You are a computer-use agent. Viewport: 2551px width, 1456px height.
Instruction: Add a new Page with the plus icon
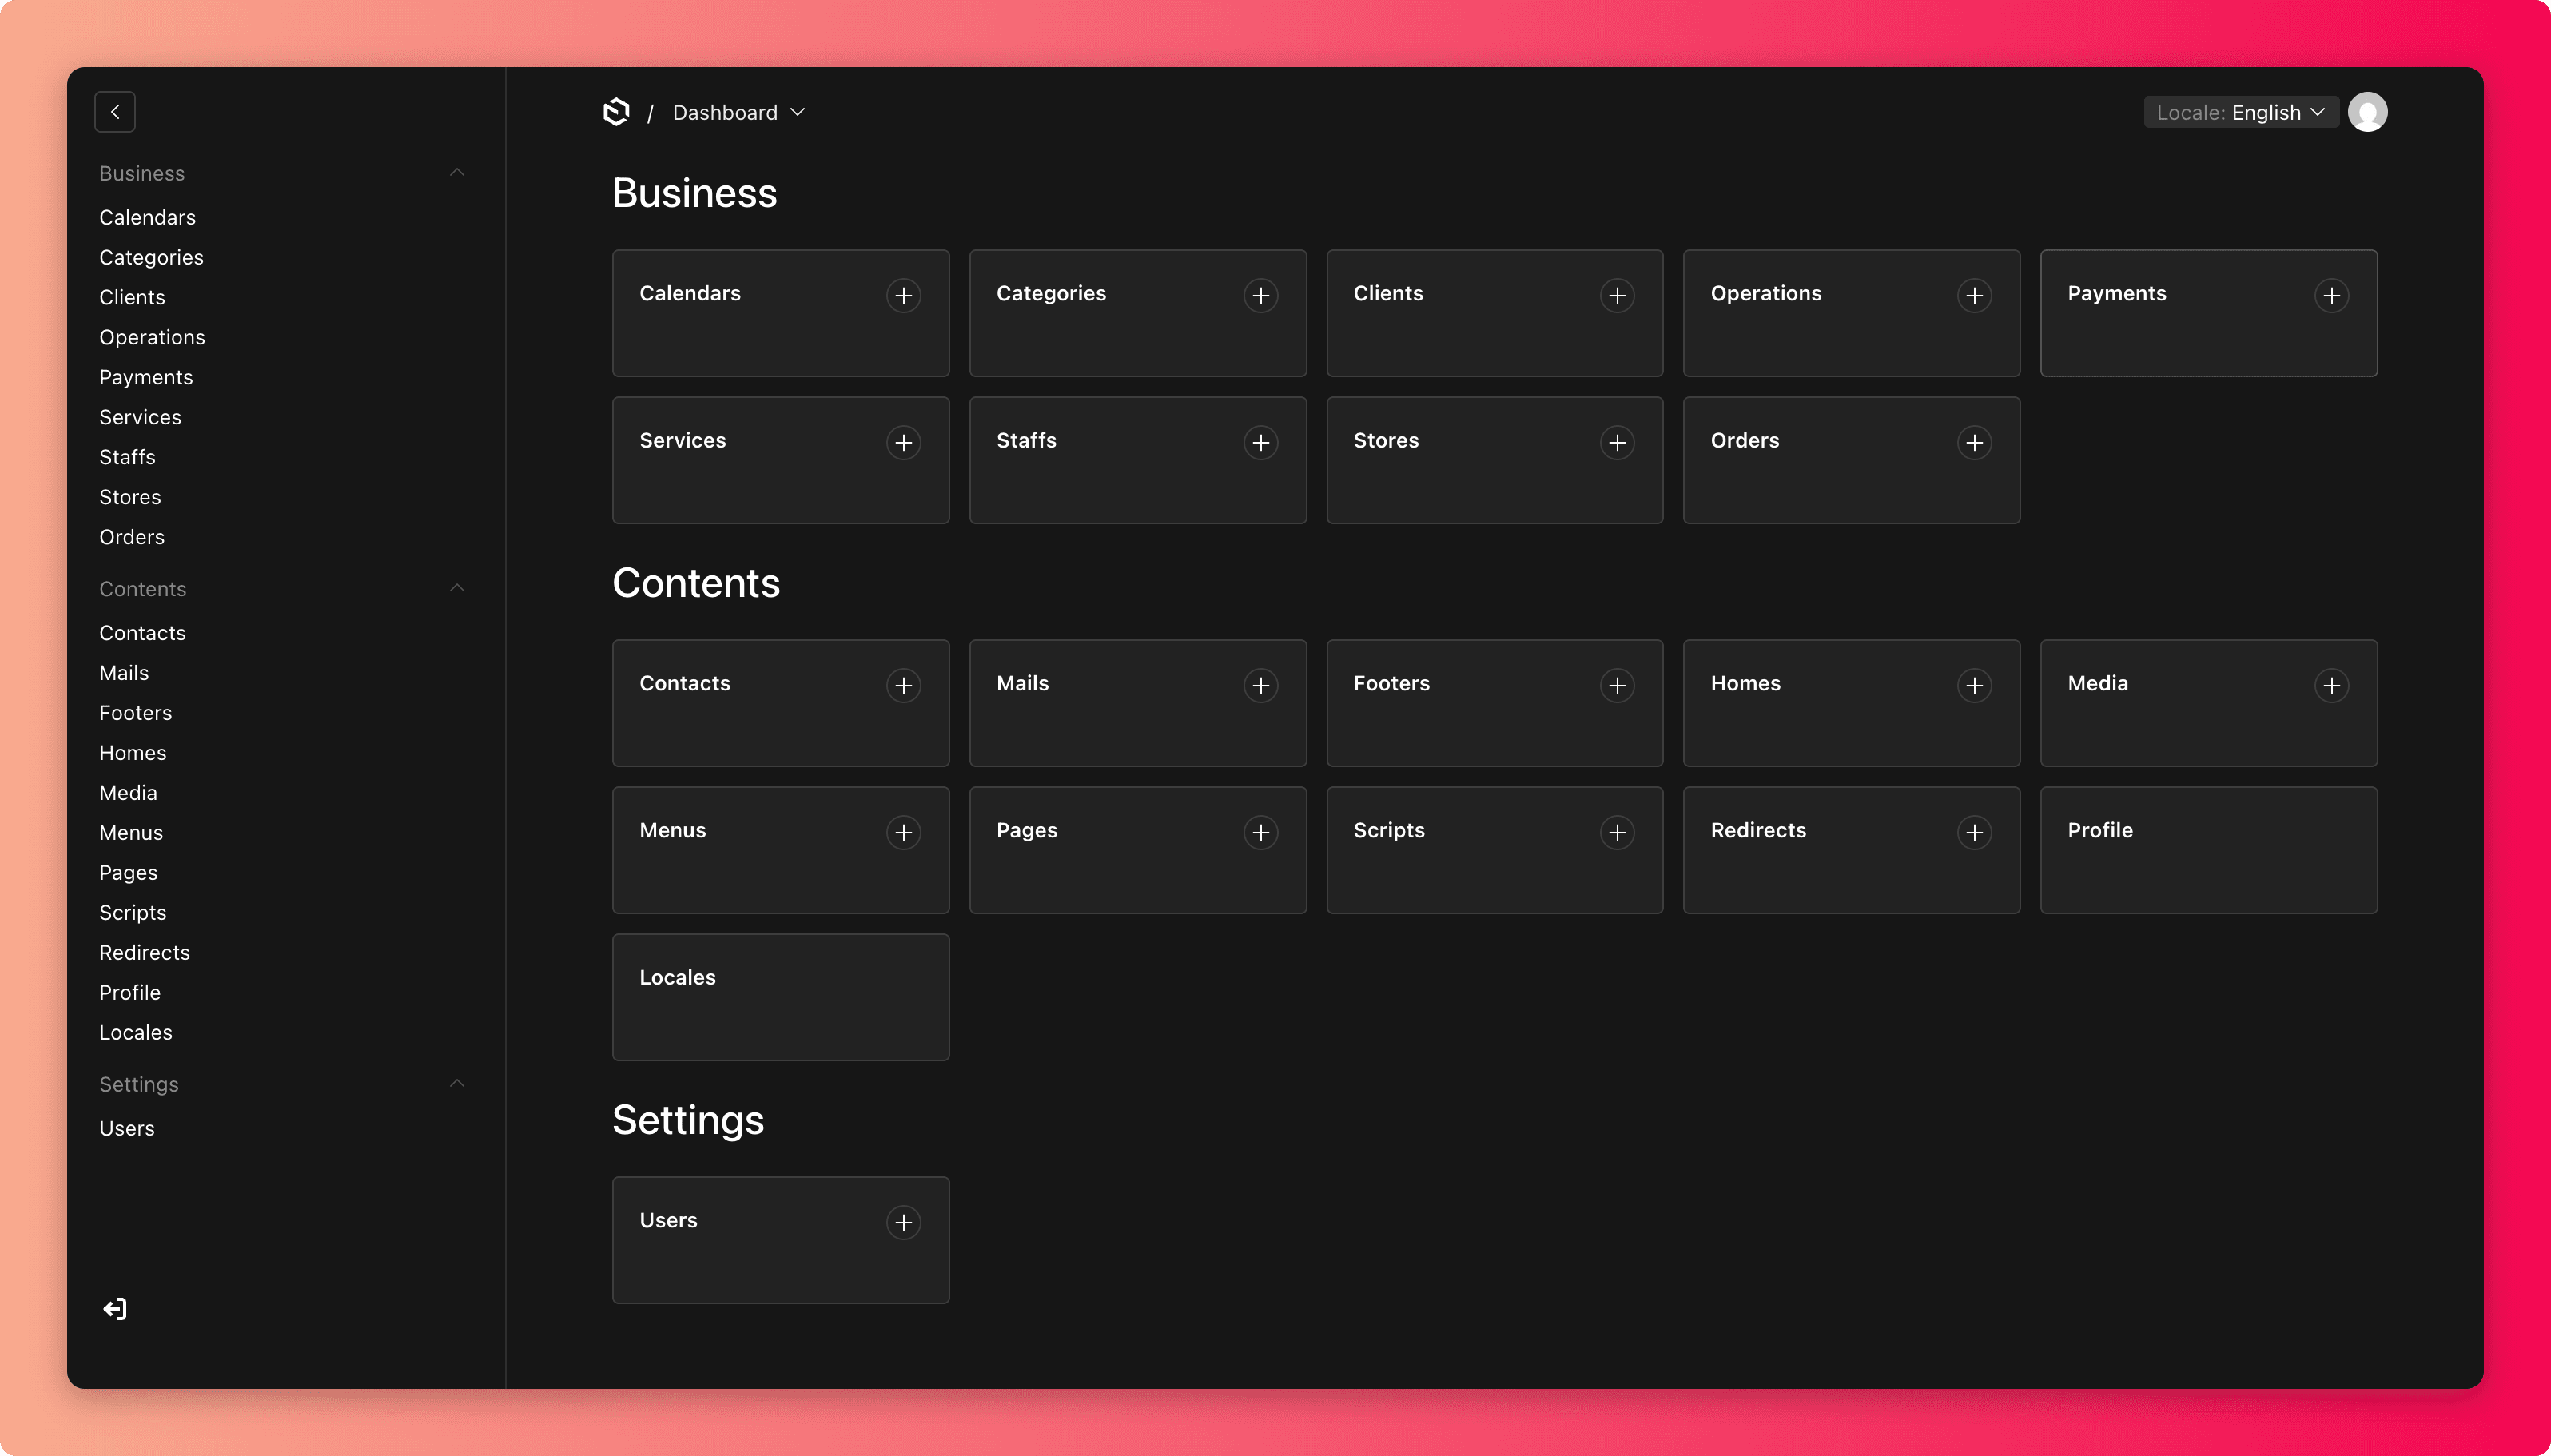(x=1260, y=833)
